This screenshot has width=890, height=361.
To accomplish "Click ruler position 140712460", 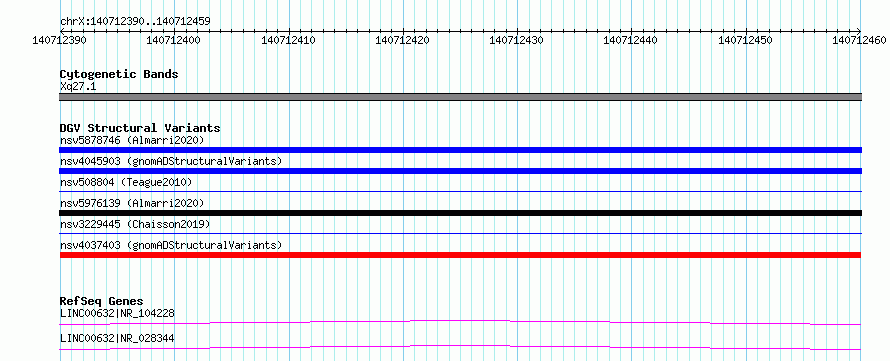I will coord(860,40).
